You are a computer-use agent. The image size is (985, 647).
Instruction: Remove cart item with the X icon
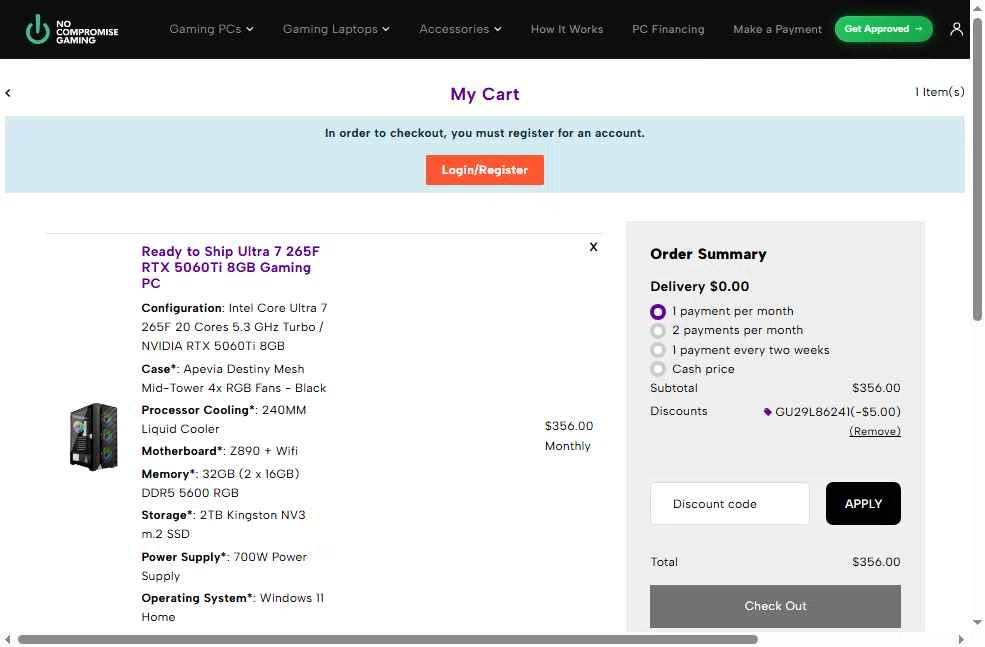pyautogui.click(x=593, y=247)
